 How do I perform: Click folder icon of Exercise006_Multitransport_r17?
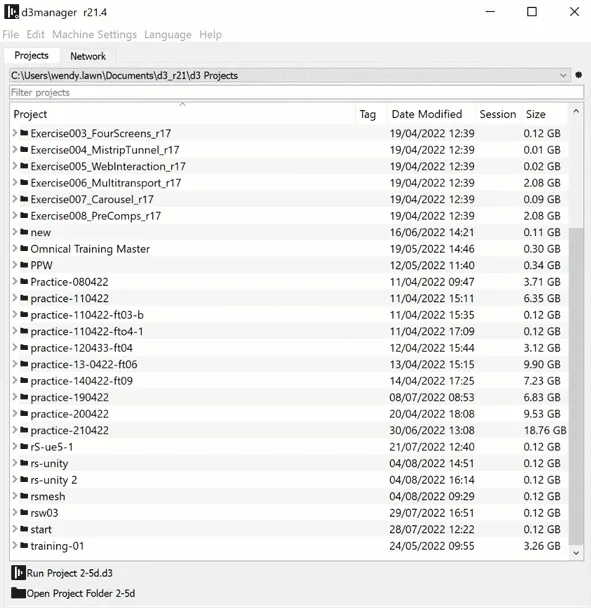coord(24,182)
